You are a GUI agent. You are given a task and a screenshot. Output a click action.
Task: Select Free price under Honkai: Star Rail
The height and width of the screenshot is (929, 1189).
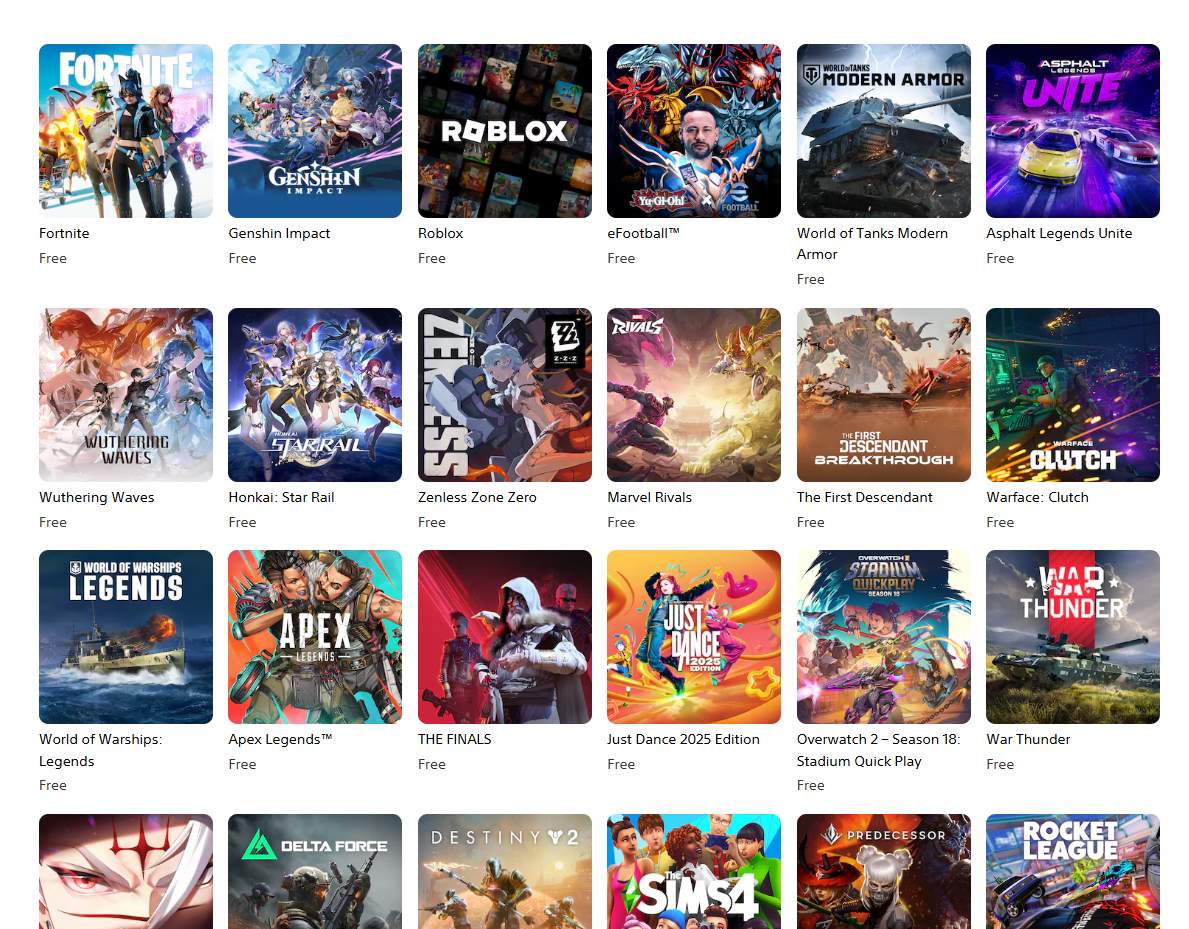click(x=243, y=523)
